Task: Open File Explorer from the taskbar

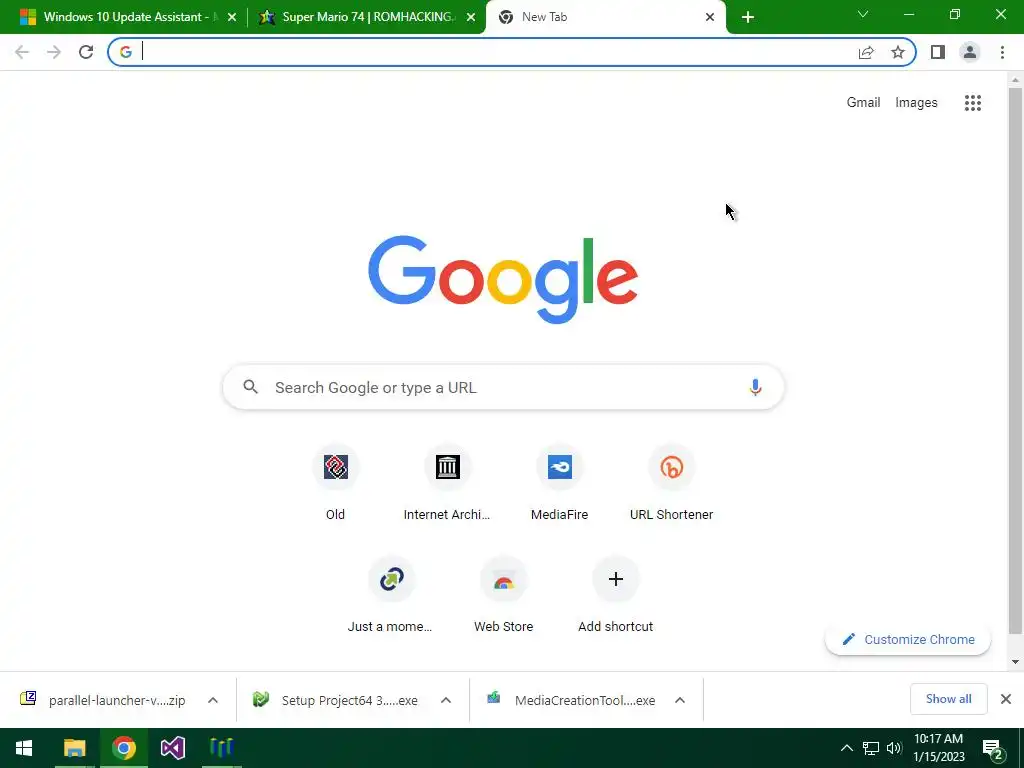Action: 74,748
